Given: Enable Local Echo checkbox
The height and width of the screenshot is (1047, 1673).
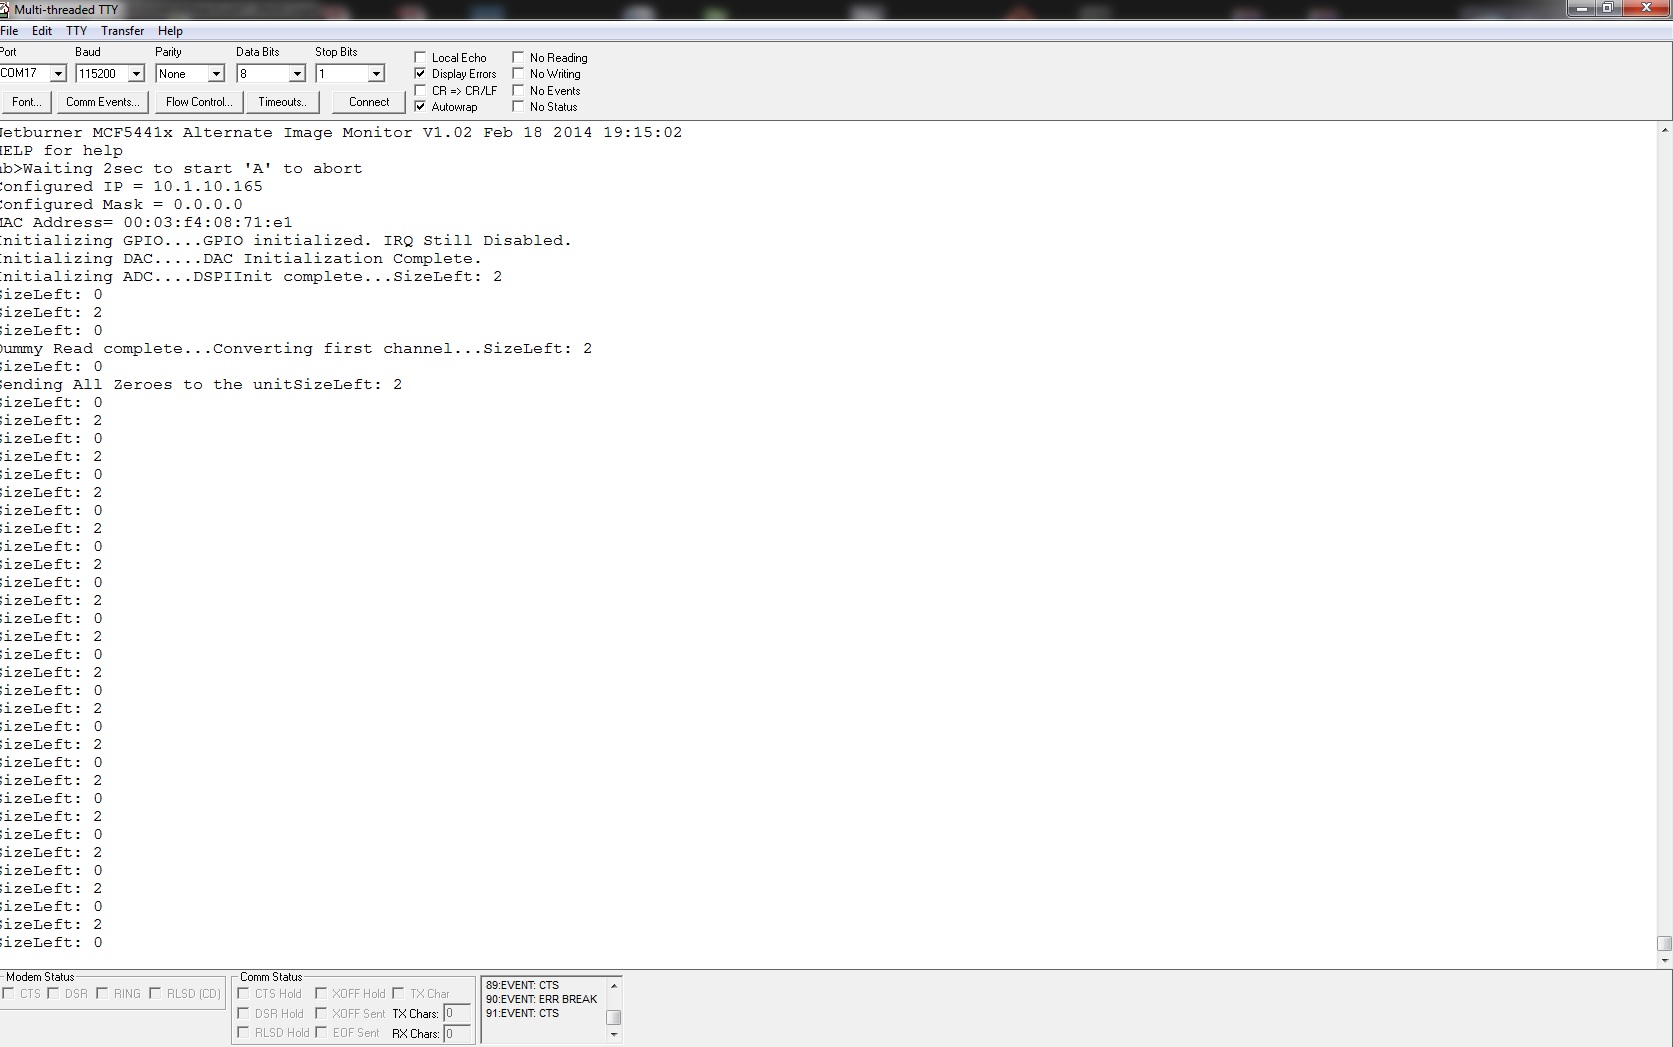Looking at the screenshot, I should point(420,58).
